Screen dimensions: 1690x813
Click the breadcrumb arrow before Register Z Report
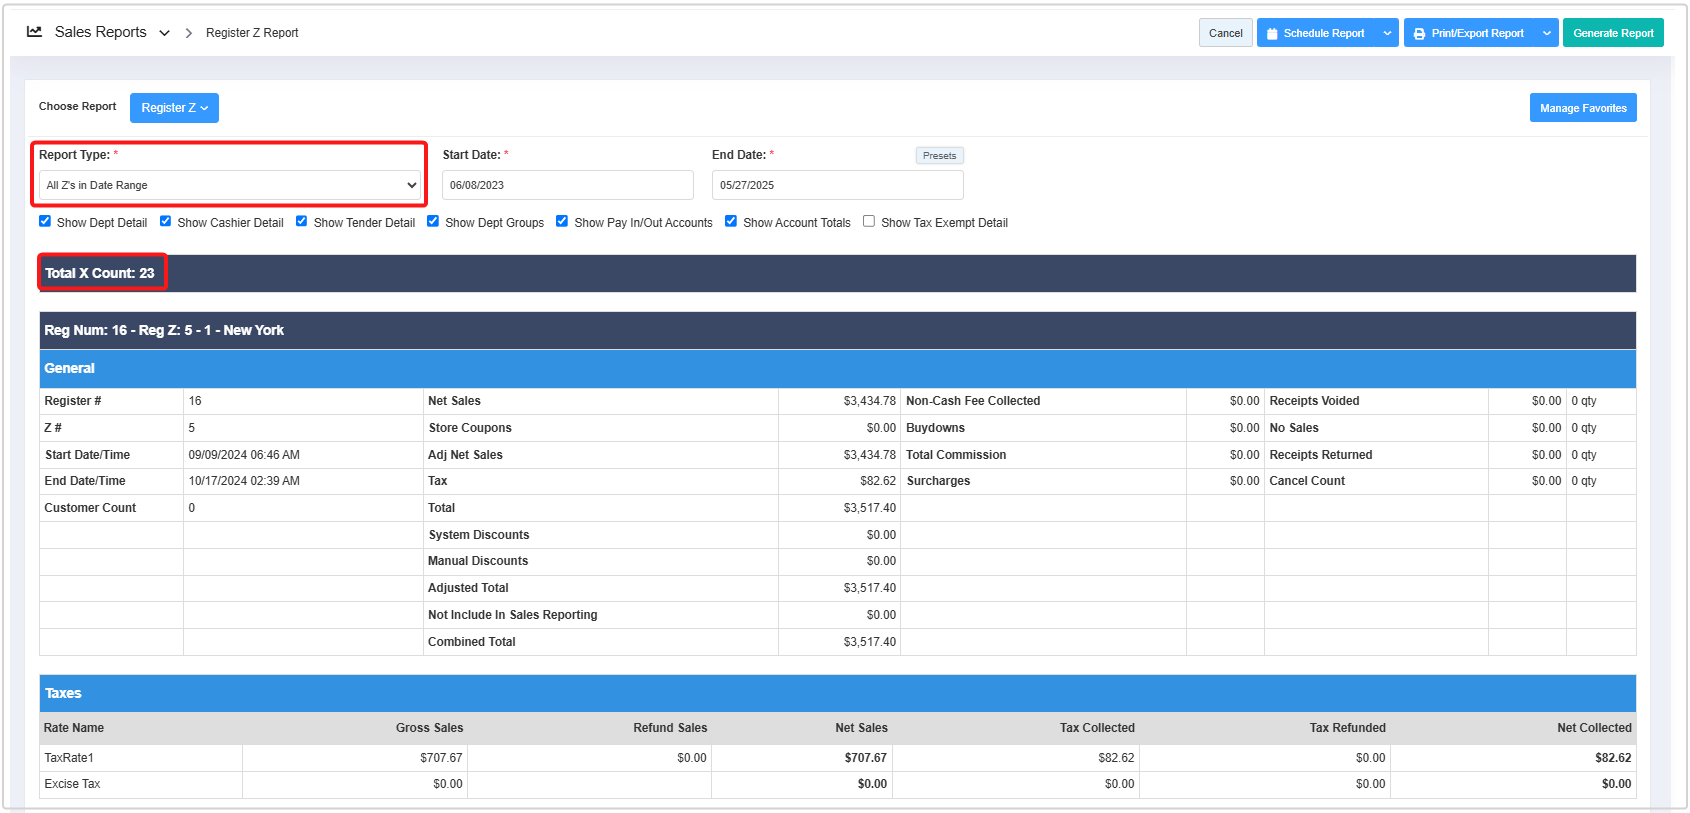click(188, 33)
